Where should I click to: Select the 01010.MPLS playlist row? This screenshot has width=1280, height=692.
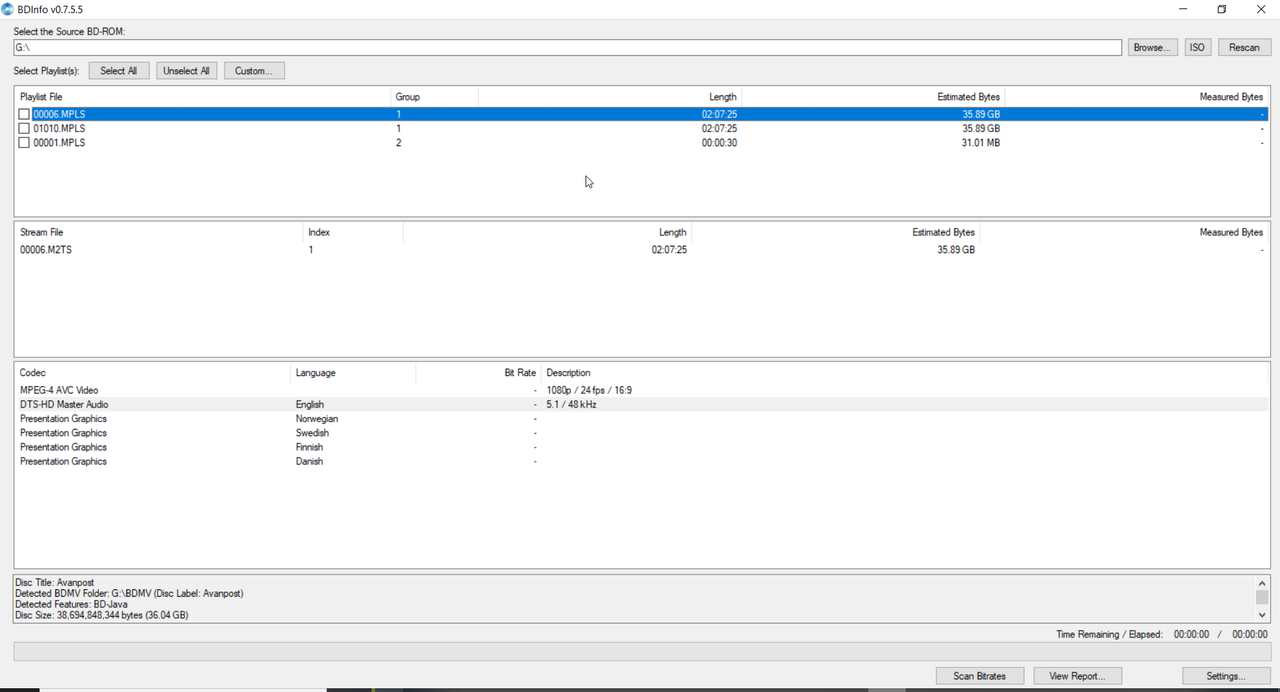pyautogui.click(x=641, y=128)
